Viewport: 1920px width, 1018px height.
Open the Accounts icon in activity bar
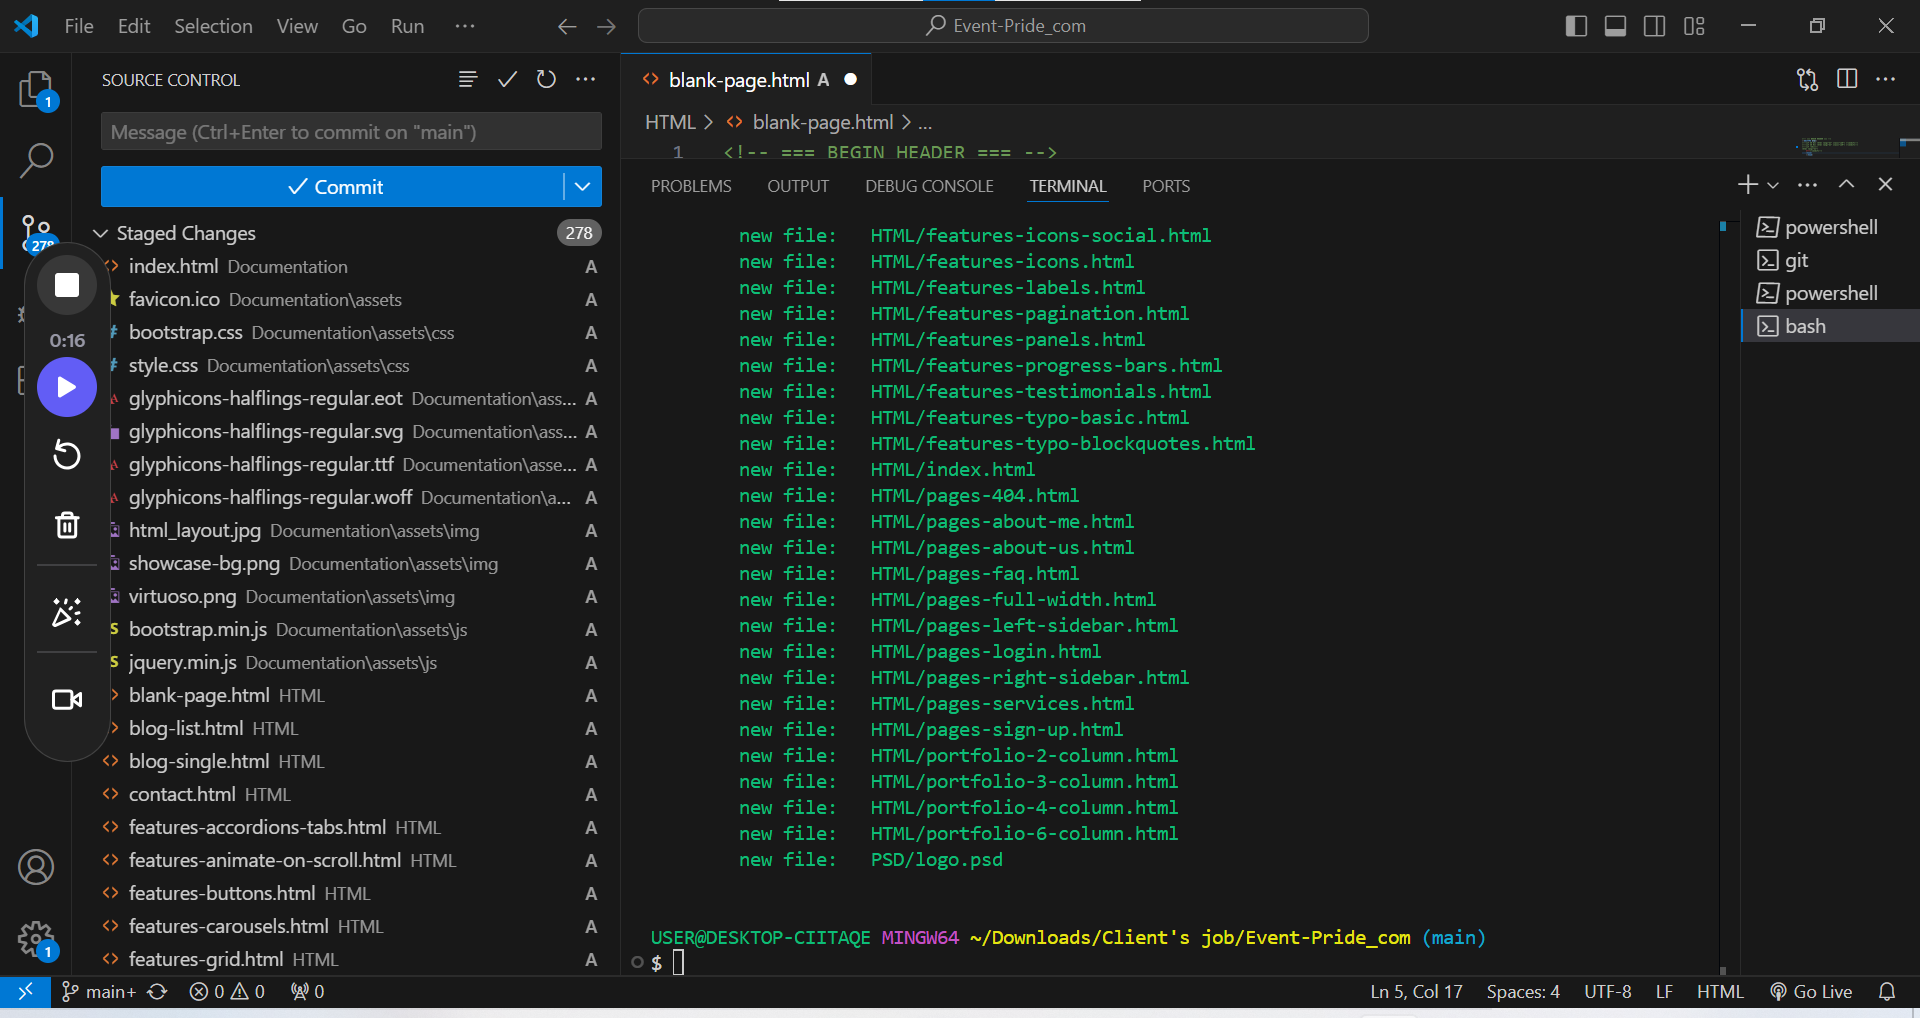point(36,867)
